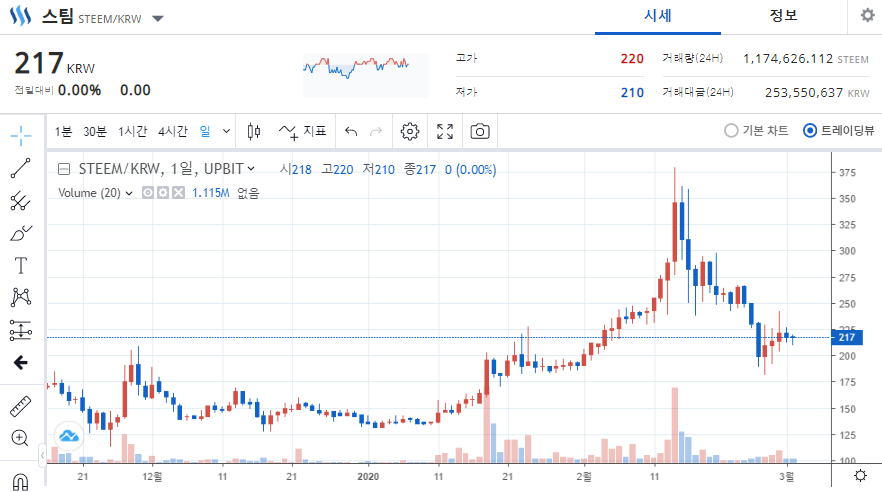
Task: Open the pitchfork drawing tools
Action: [x=21, y=201]
